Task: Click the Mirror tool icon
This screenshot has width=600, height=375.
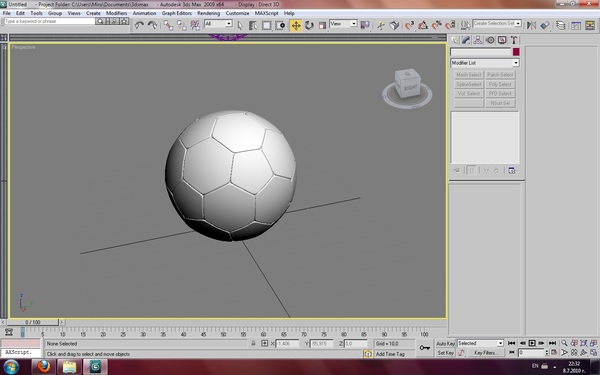Action: 531,25
